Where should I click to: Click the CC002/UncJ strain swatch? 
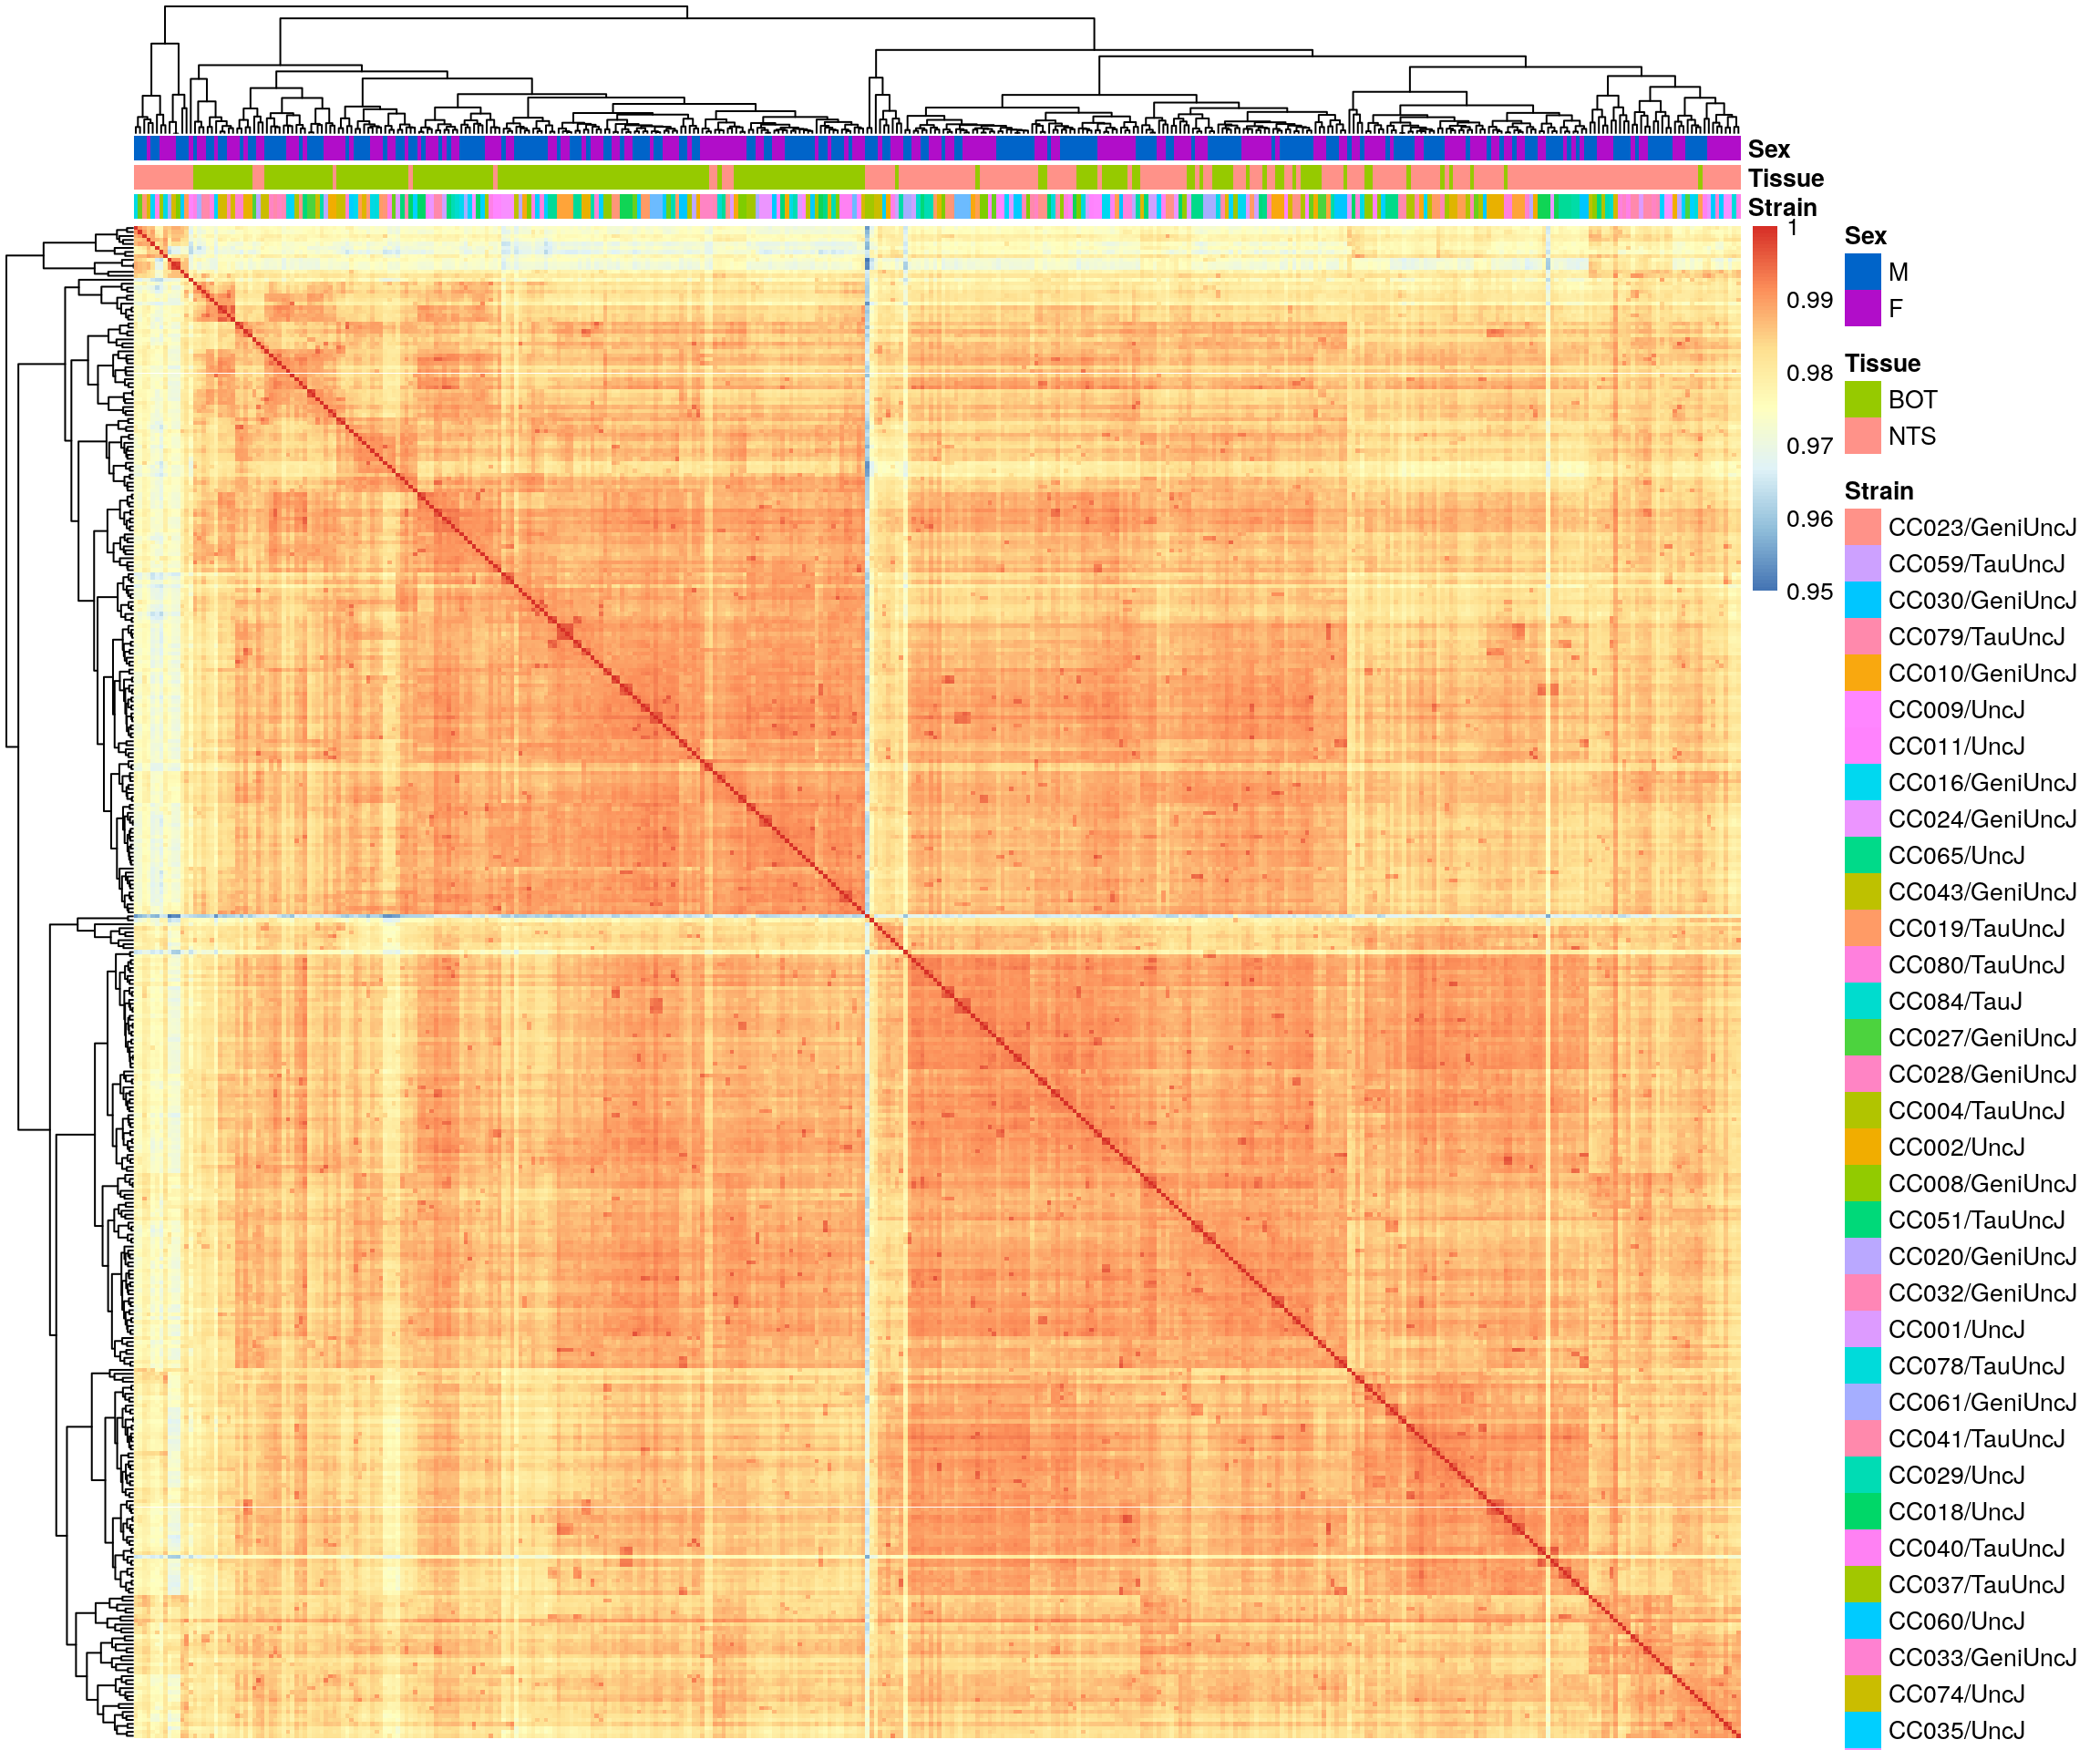(1862, 1147)
